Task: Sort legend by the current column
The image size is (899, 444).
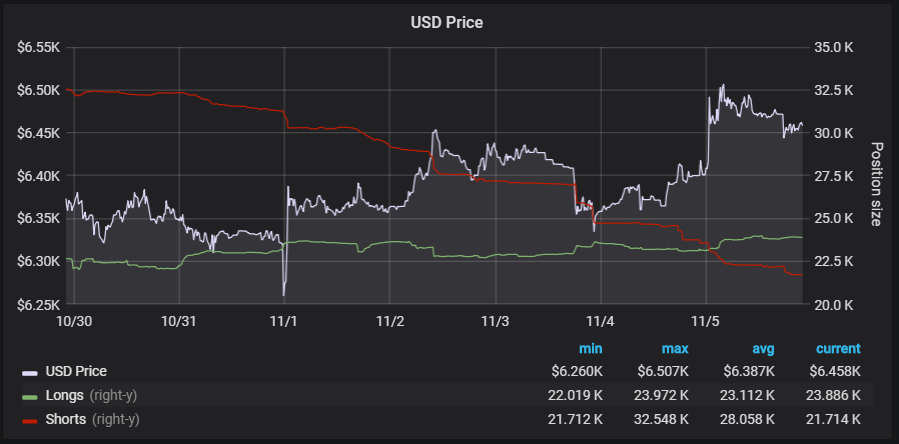Action: [838, 349]
